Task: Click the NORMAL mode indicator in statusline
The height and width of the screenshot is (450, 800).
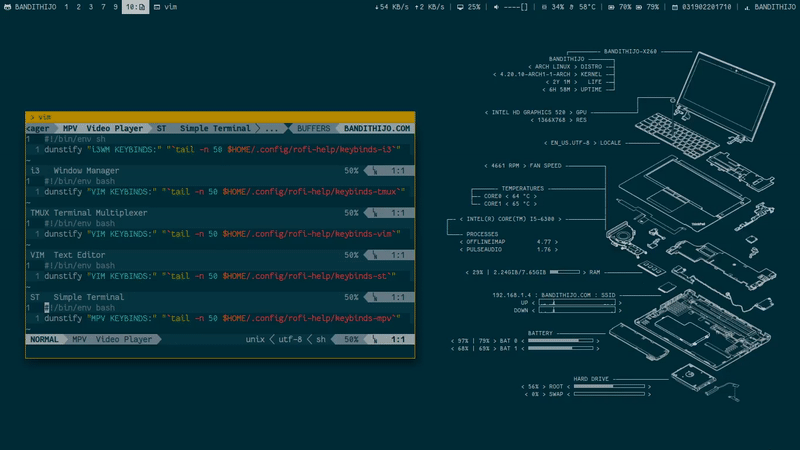Action: [x=44, y=339]
